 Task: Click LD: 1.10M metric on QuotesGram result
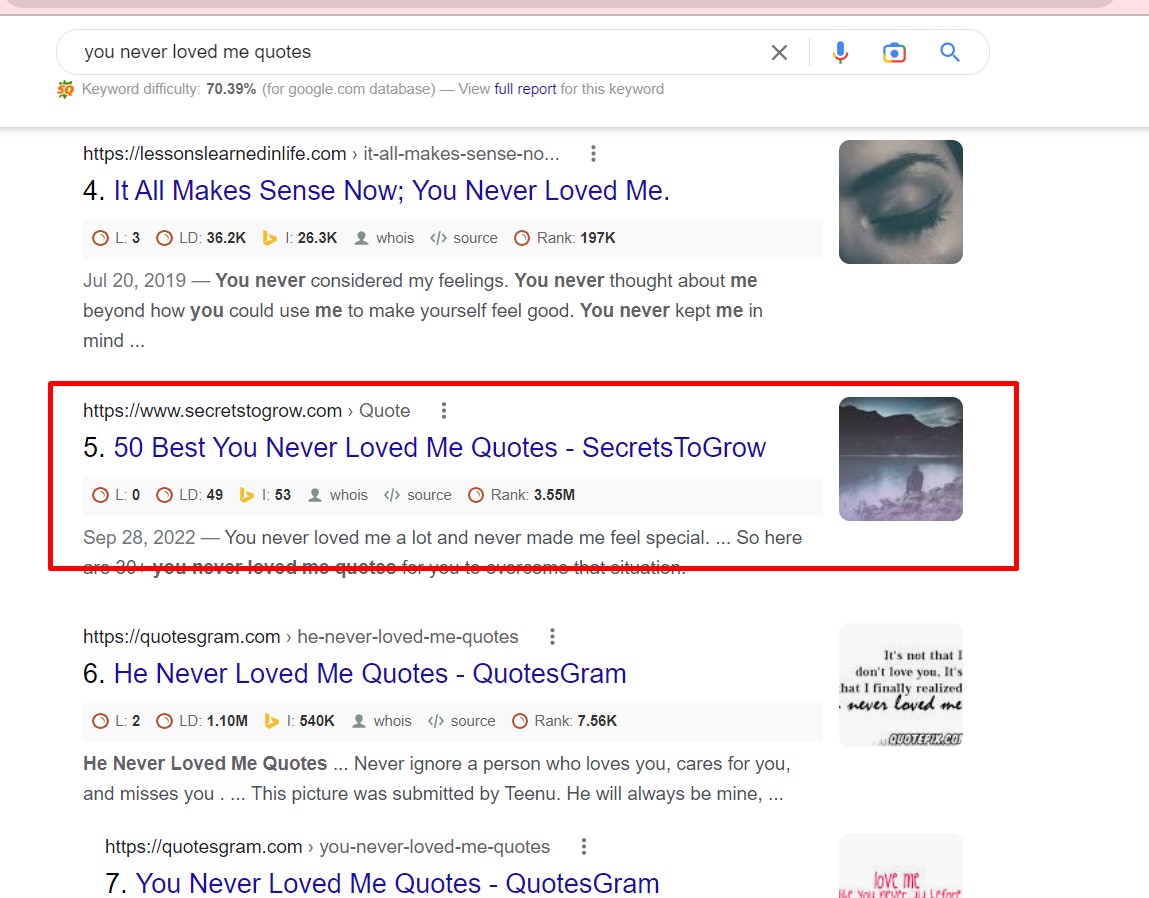coord(202,721)
